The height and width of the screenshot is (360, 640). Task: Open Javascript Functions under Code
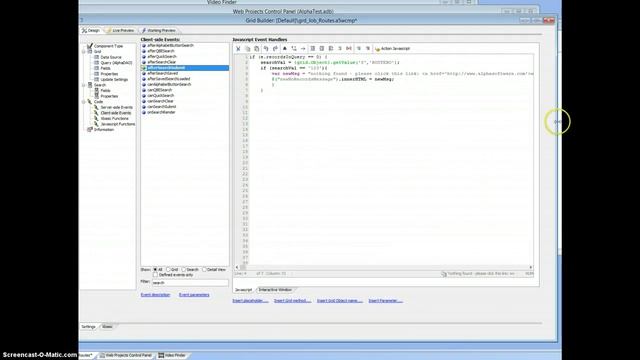pos(118,124)
